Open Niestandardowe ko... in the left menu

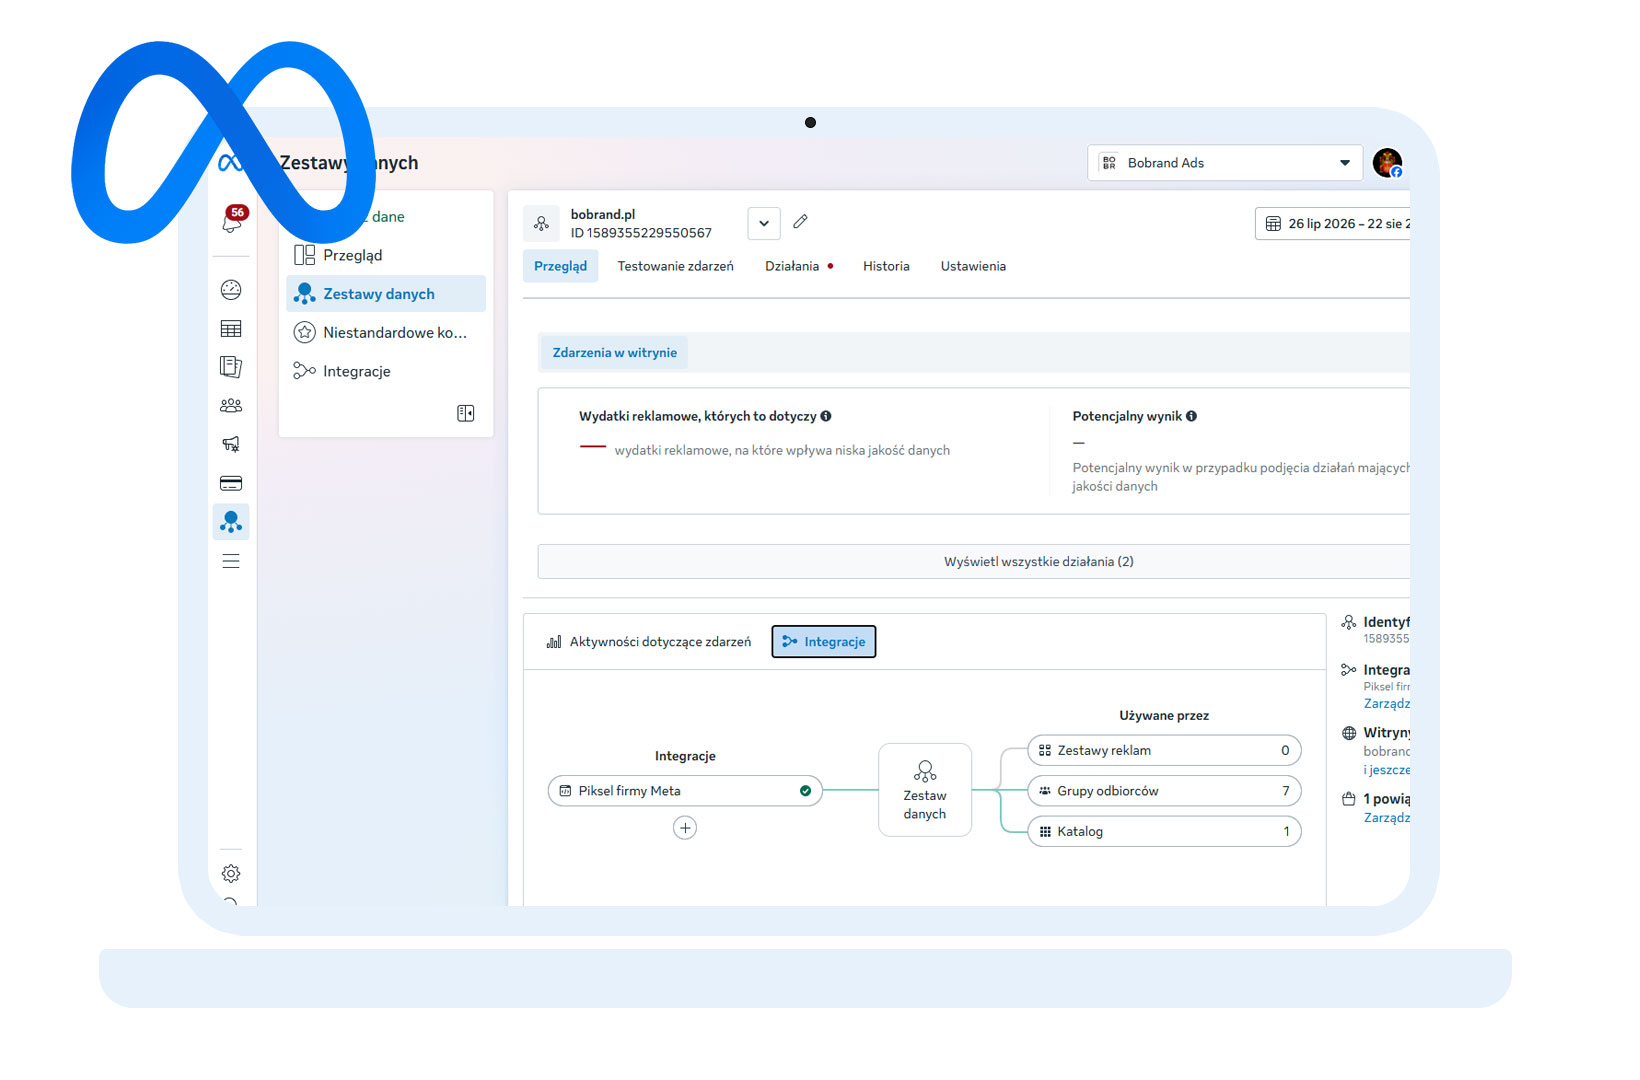[386, 332]
